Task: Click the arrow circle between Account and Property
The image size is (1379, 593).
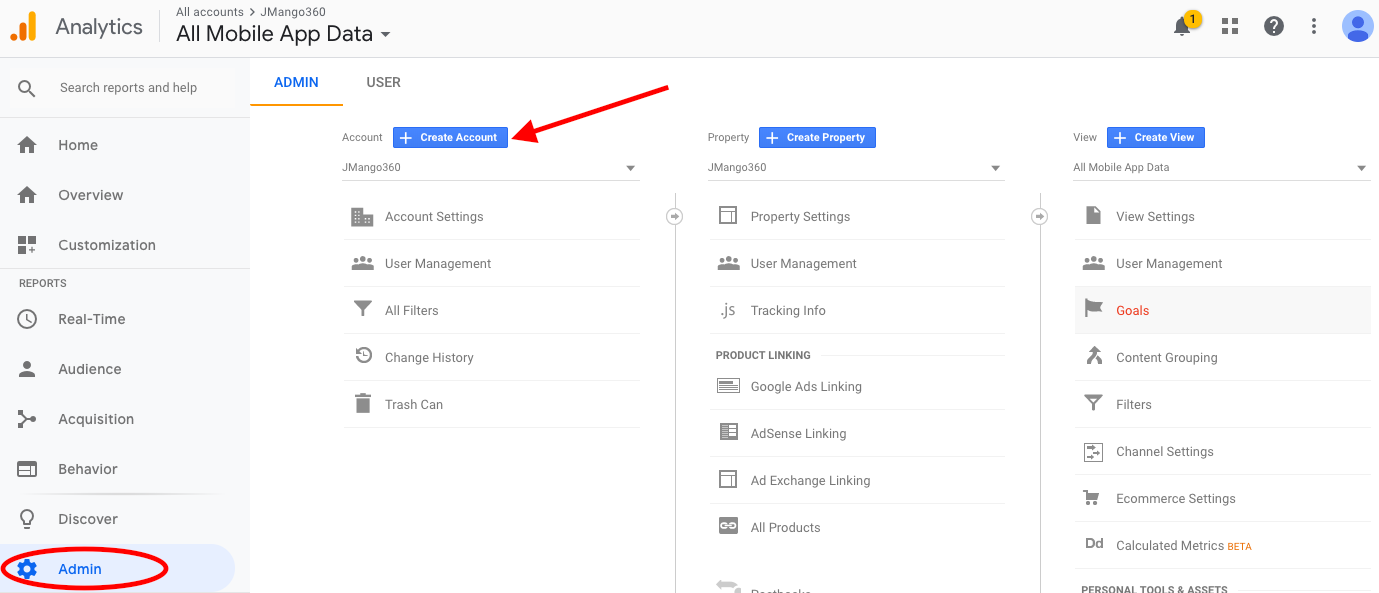Action: click(675, 216)
